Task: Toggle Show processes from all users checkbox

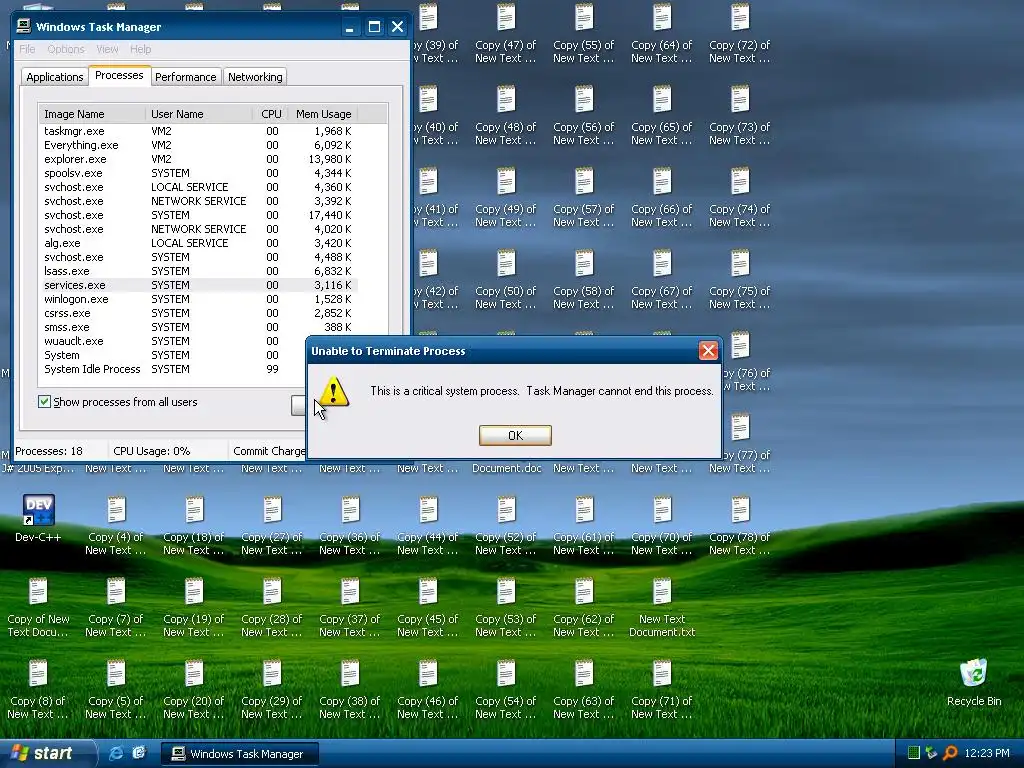Action: (44, 402)
